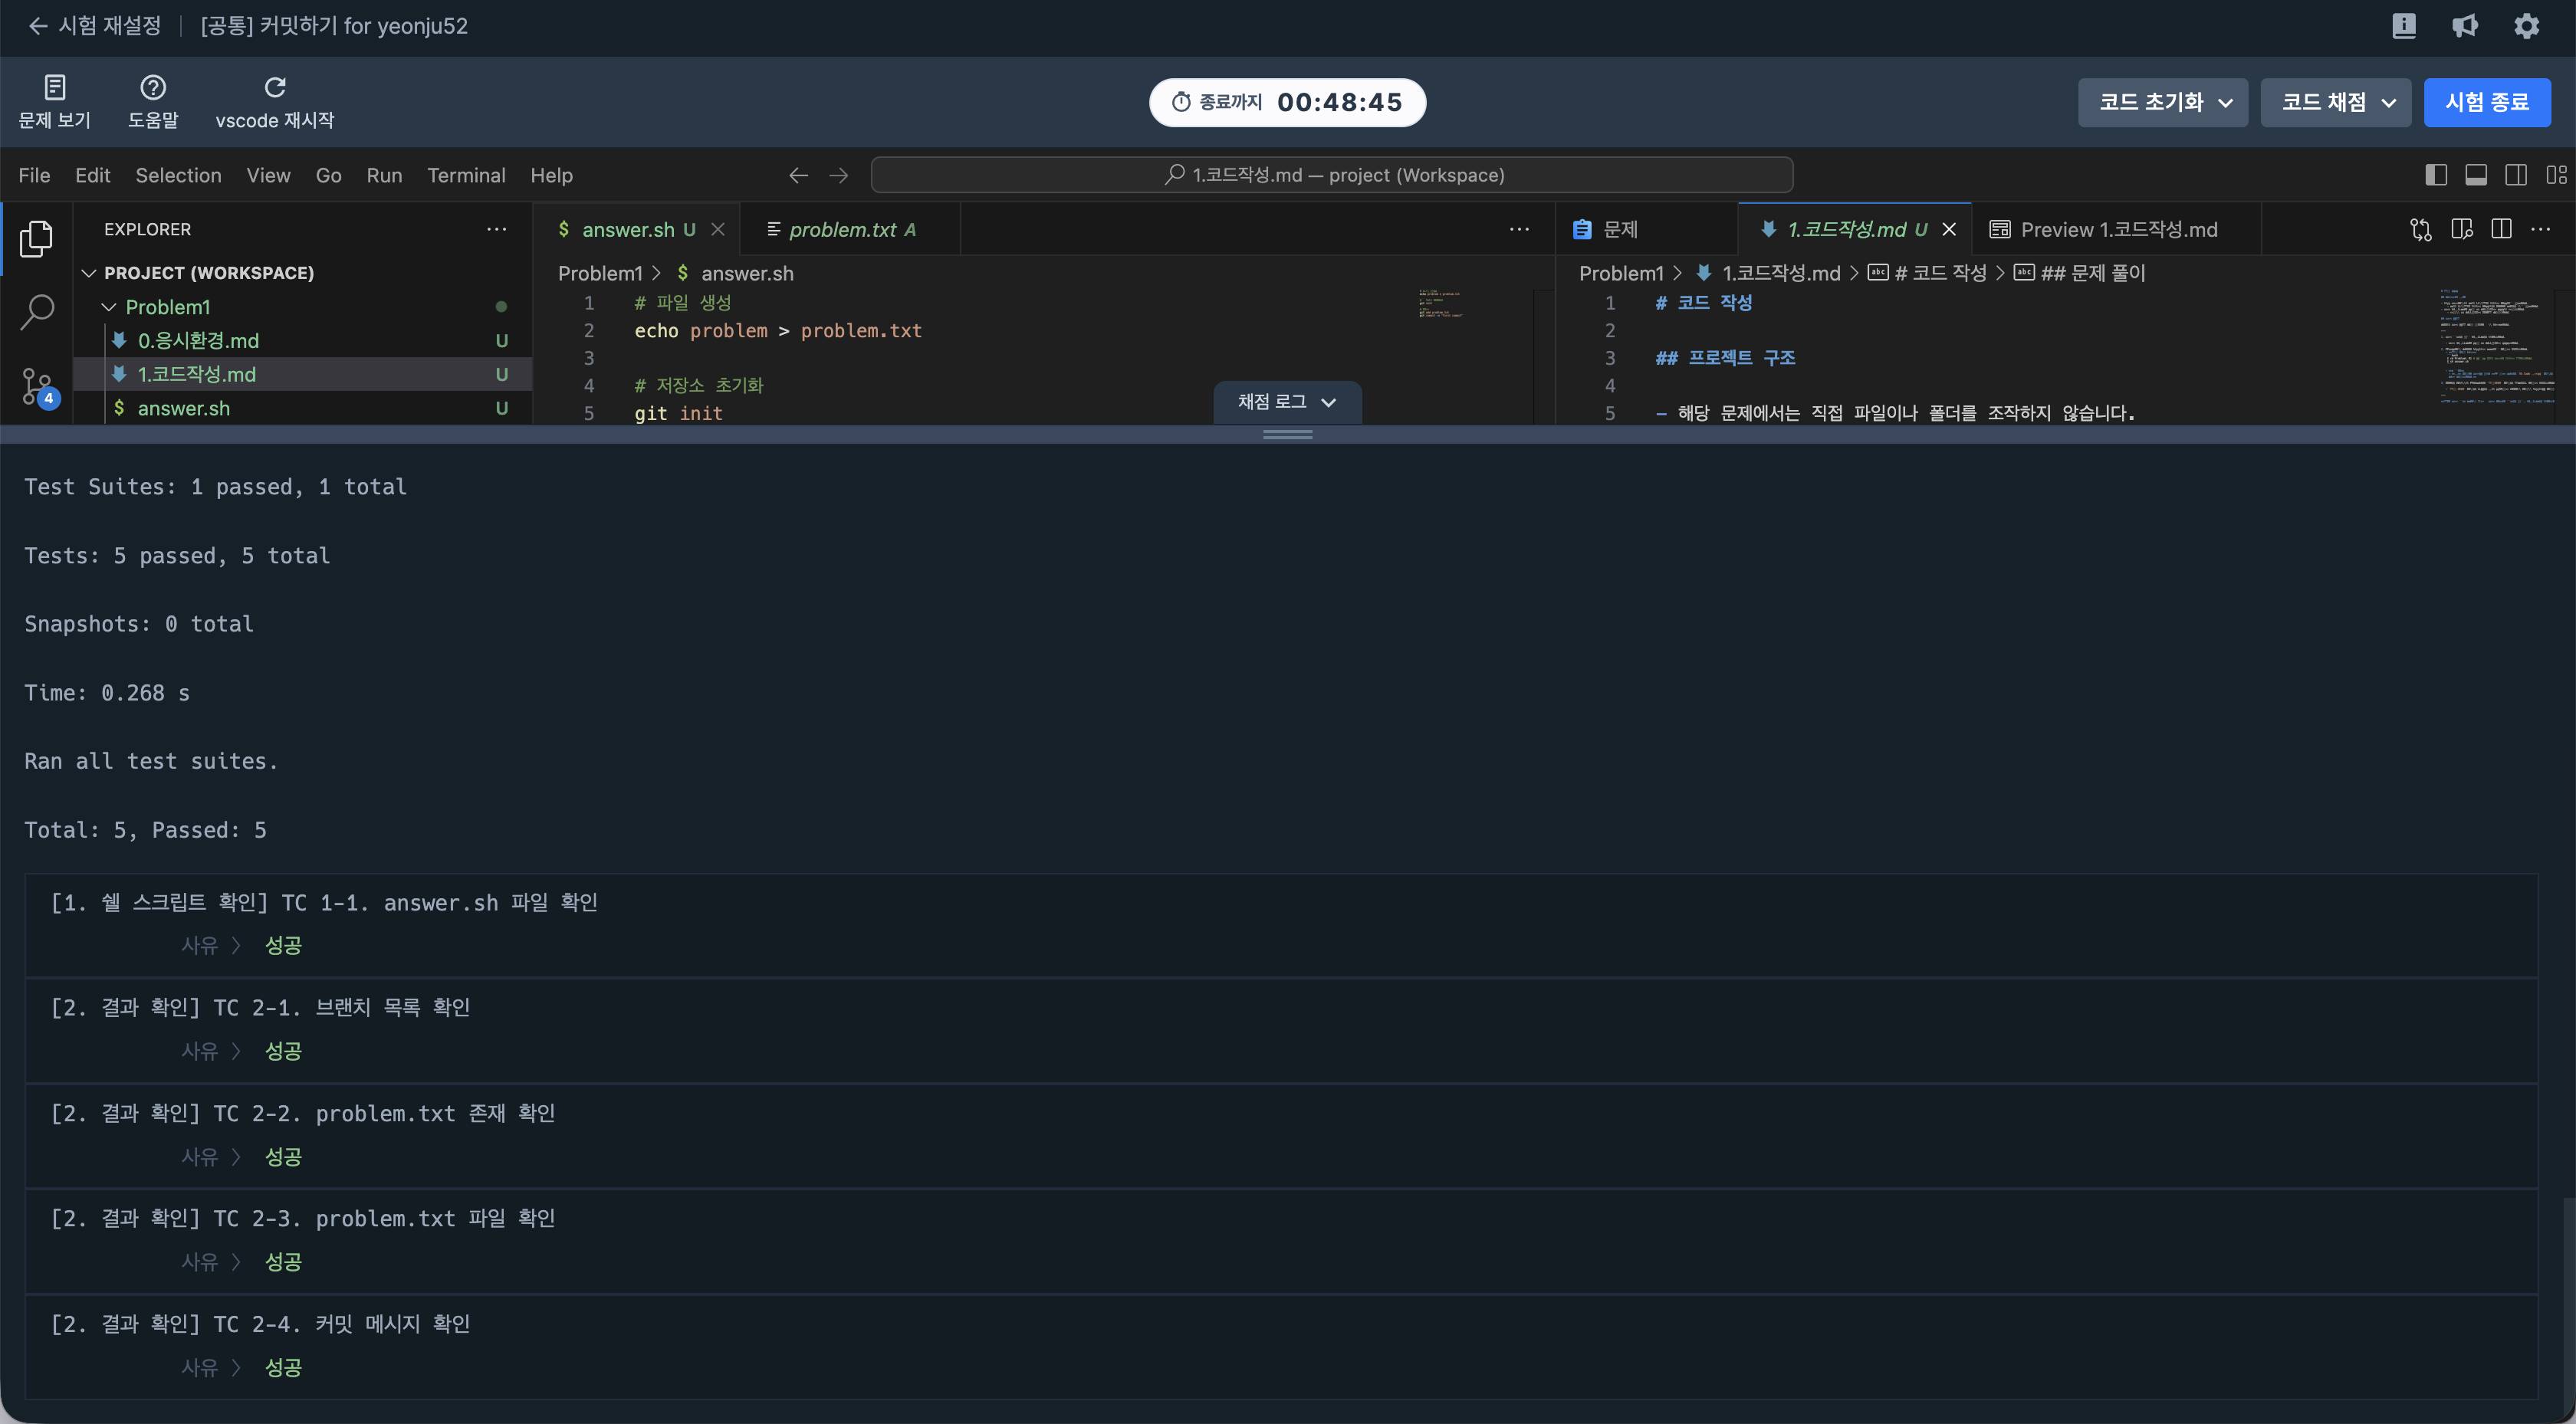Open the Terminal menu
Image resolution: width=2576 pixels, height=1424 pixels.
click(x=466, y=175)
